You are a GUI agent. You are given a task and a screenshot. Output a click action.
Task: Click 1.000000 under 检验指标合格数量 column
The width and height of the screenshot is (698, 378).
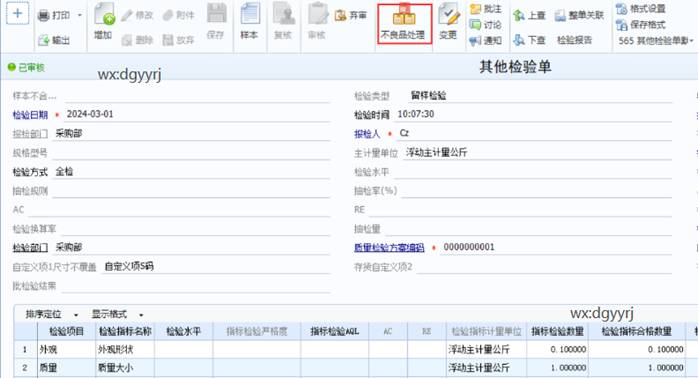point(637,368)
